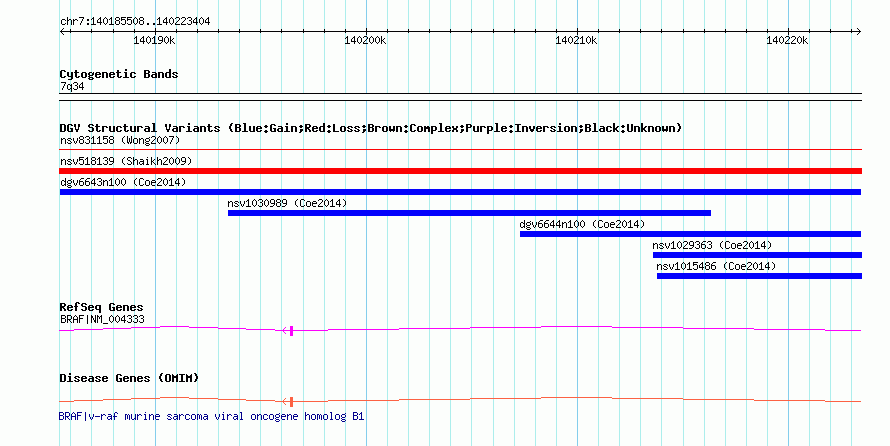Click the 7q34 band label
This screenshot has width=890, height=446.
coord(72,87)
